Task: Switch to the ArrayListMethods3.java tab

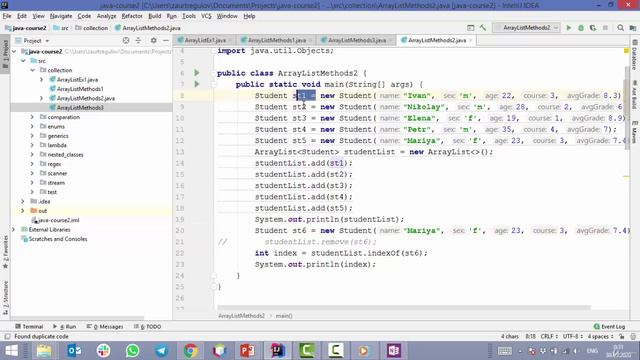Action: [357, 40]
